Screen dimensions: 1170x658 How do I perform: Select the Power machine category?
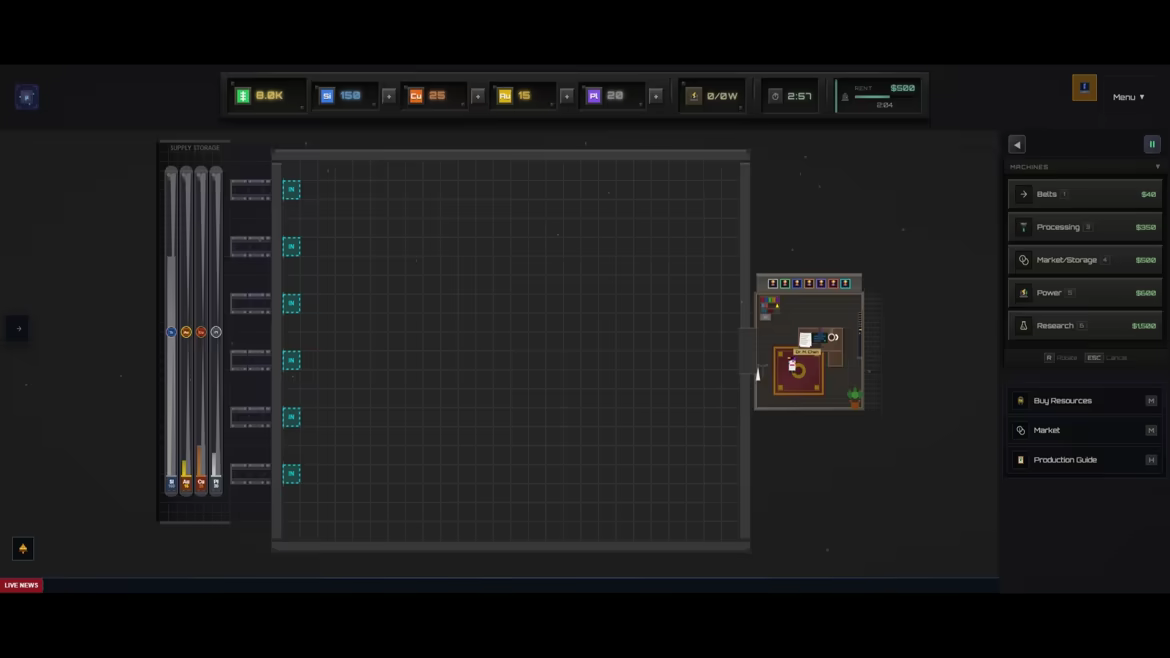1085,292
